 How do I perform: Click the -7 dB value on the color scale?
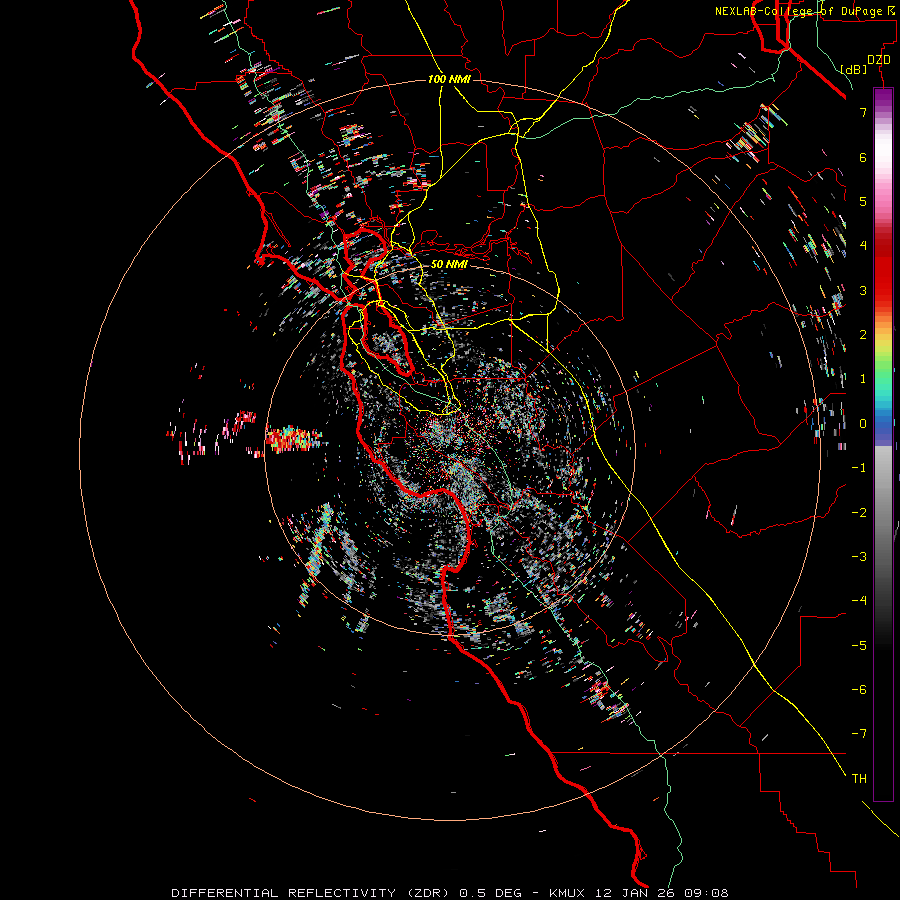tap(859, 734)
